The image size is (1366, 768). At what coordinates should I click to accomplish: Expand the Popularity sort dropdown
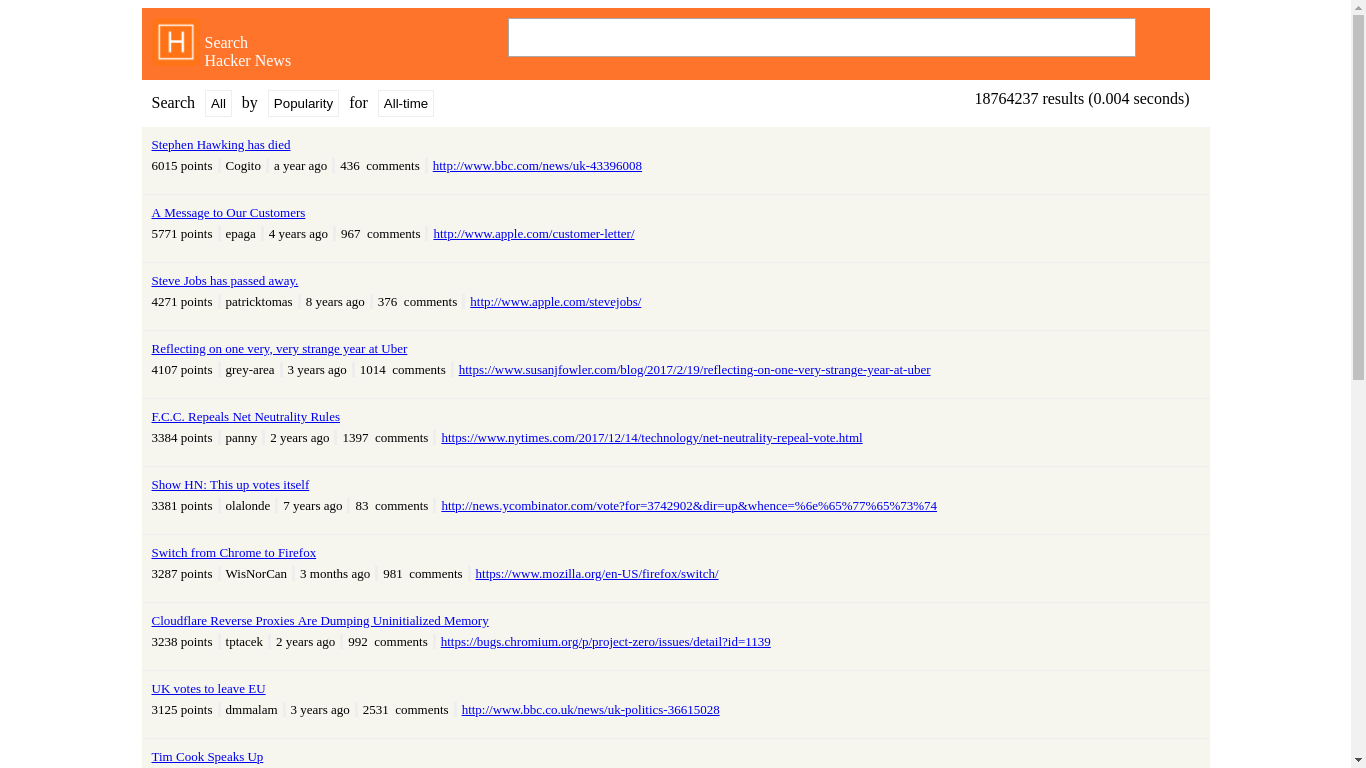coord(303,103)
